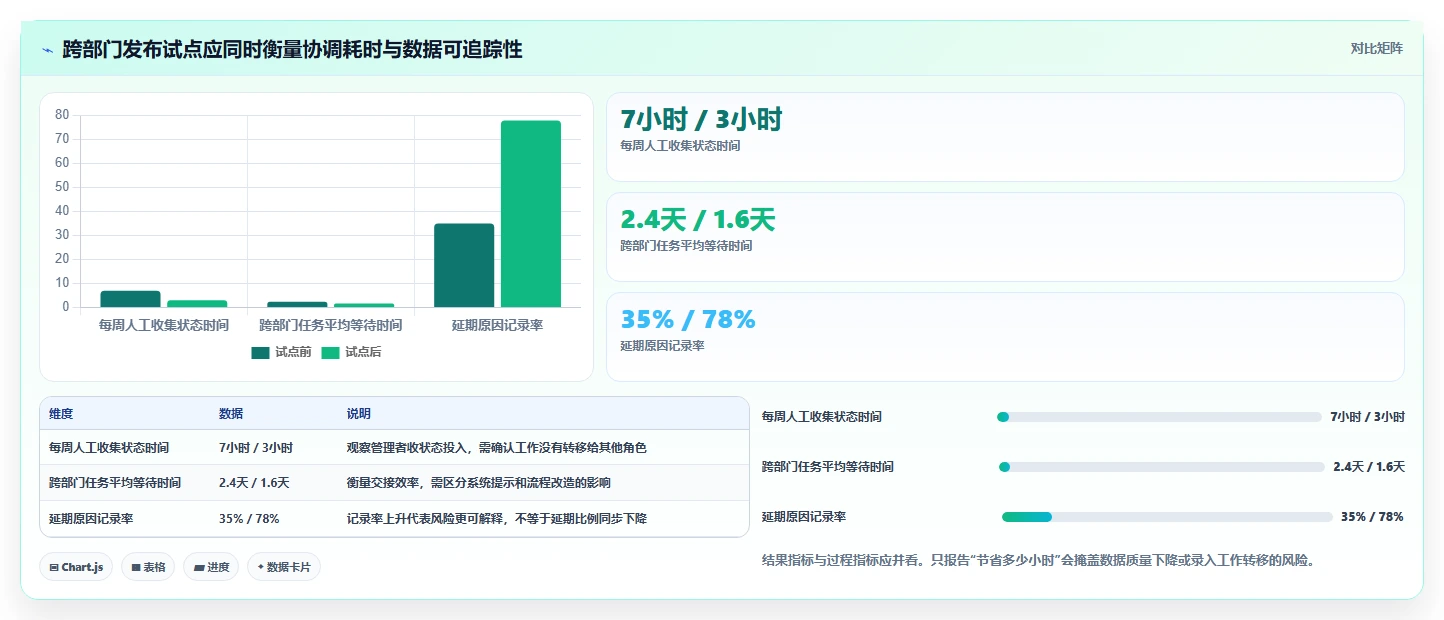The height and width of the screenshot is (620, 1444).
Task: Toggle the 试点后 legend swatch
Action: (x=330, y=352)
